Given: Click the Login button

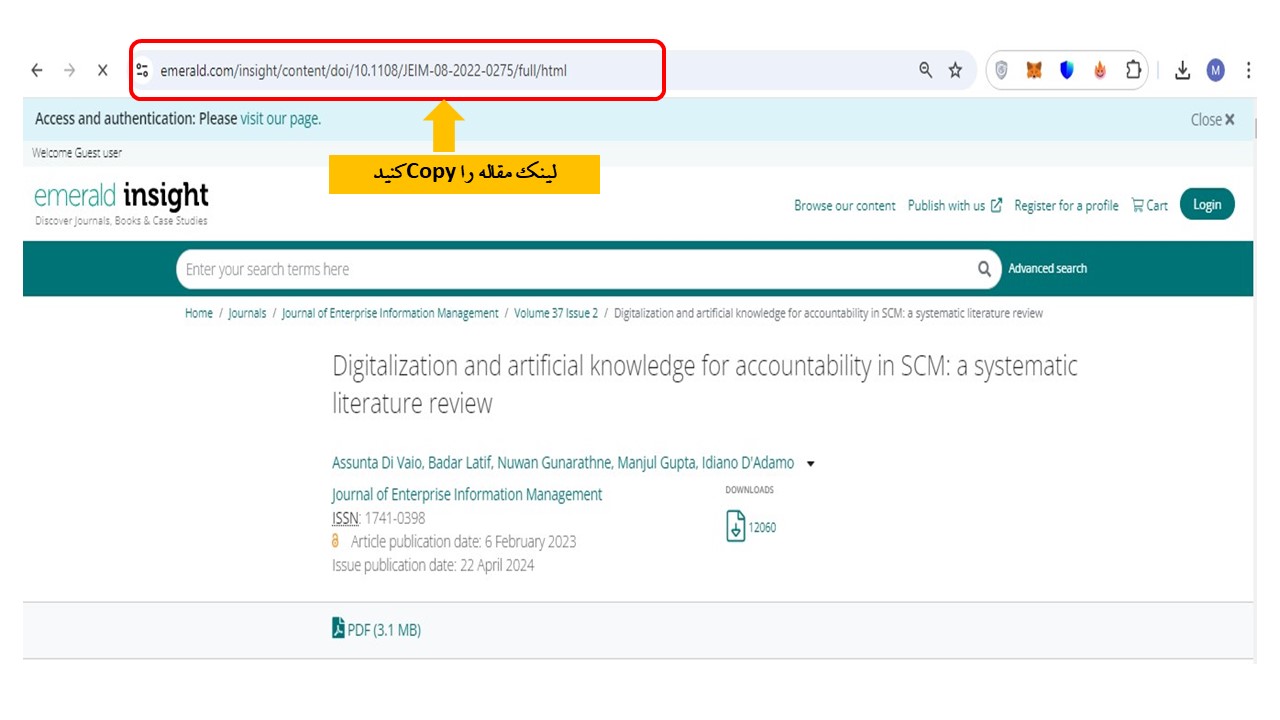Looking at the screenshot, I should click(1207, 204).
